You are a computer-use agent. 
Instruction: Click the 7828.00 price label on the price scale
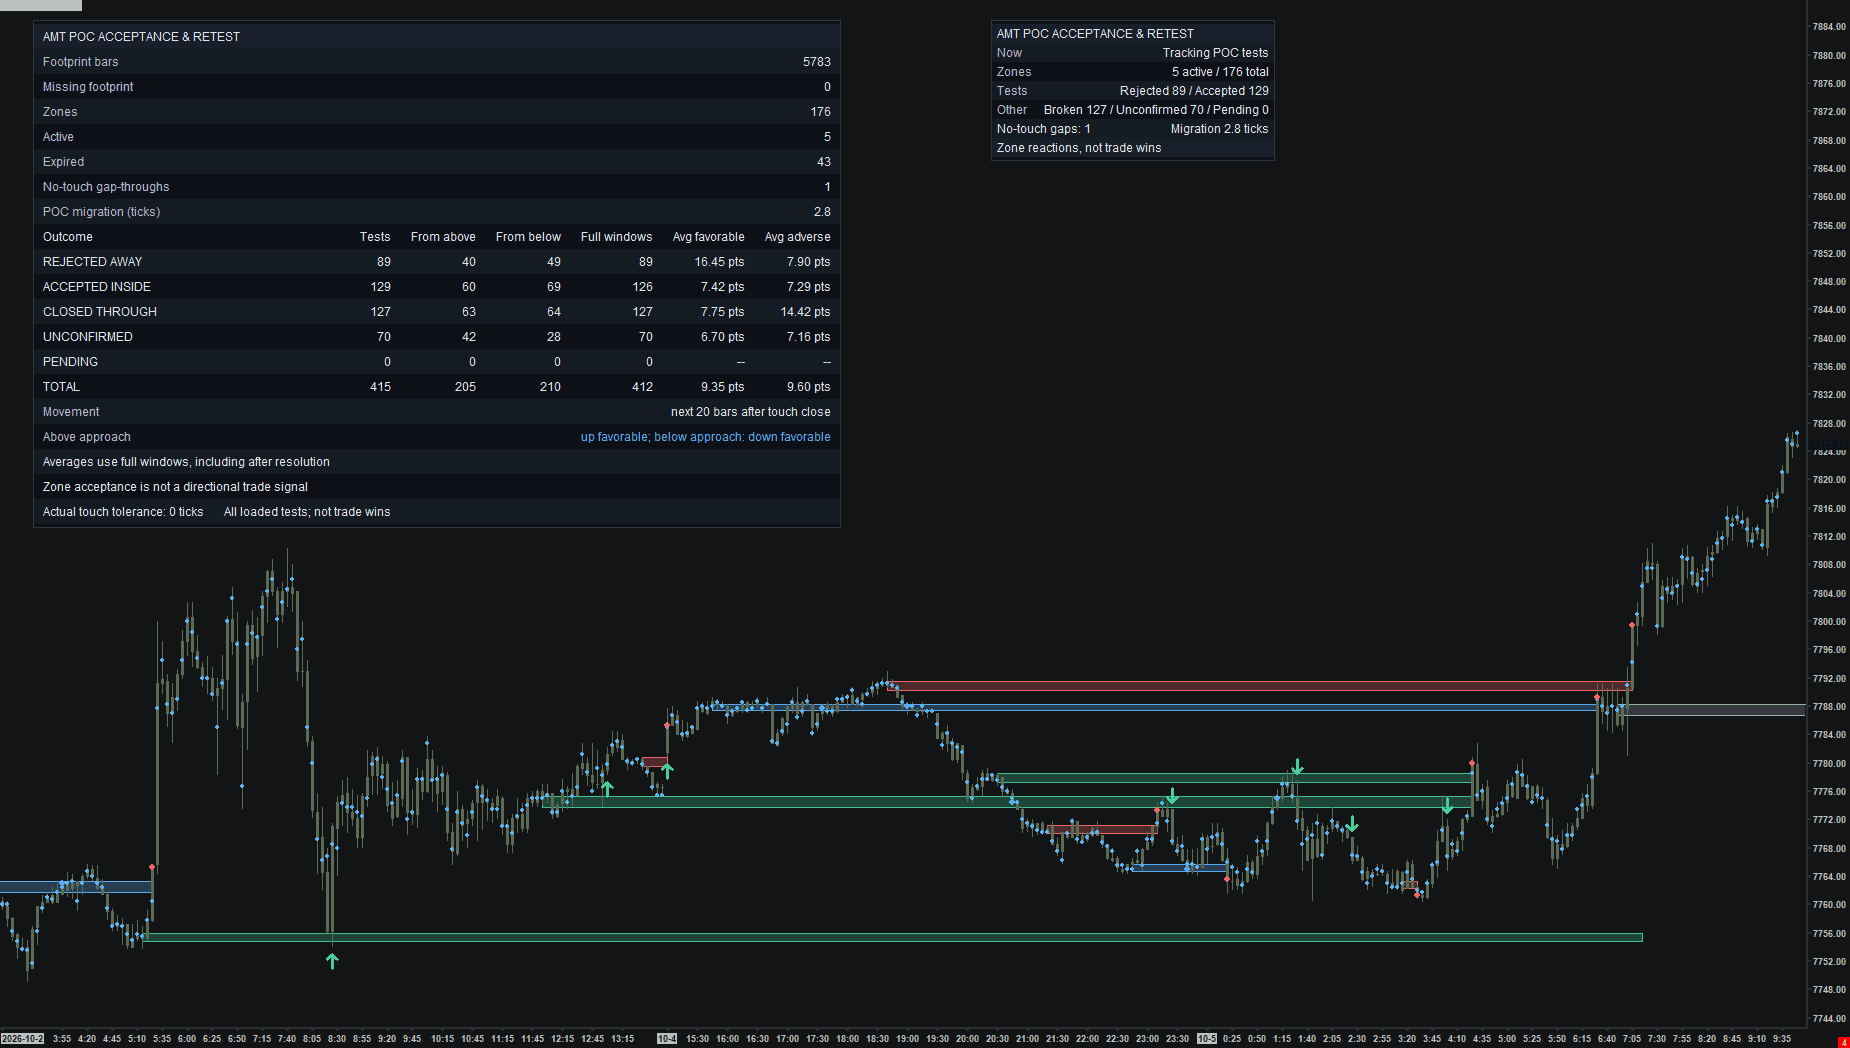pos(1829,424)
